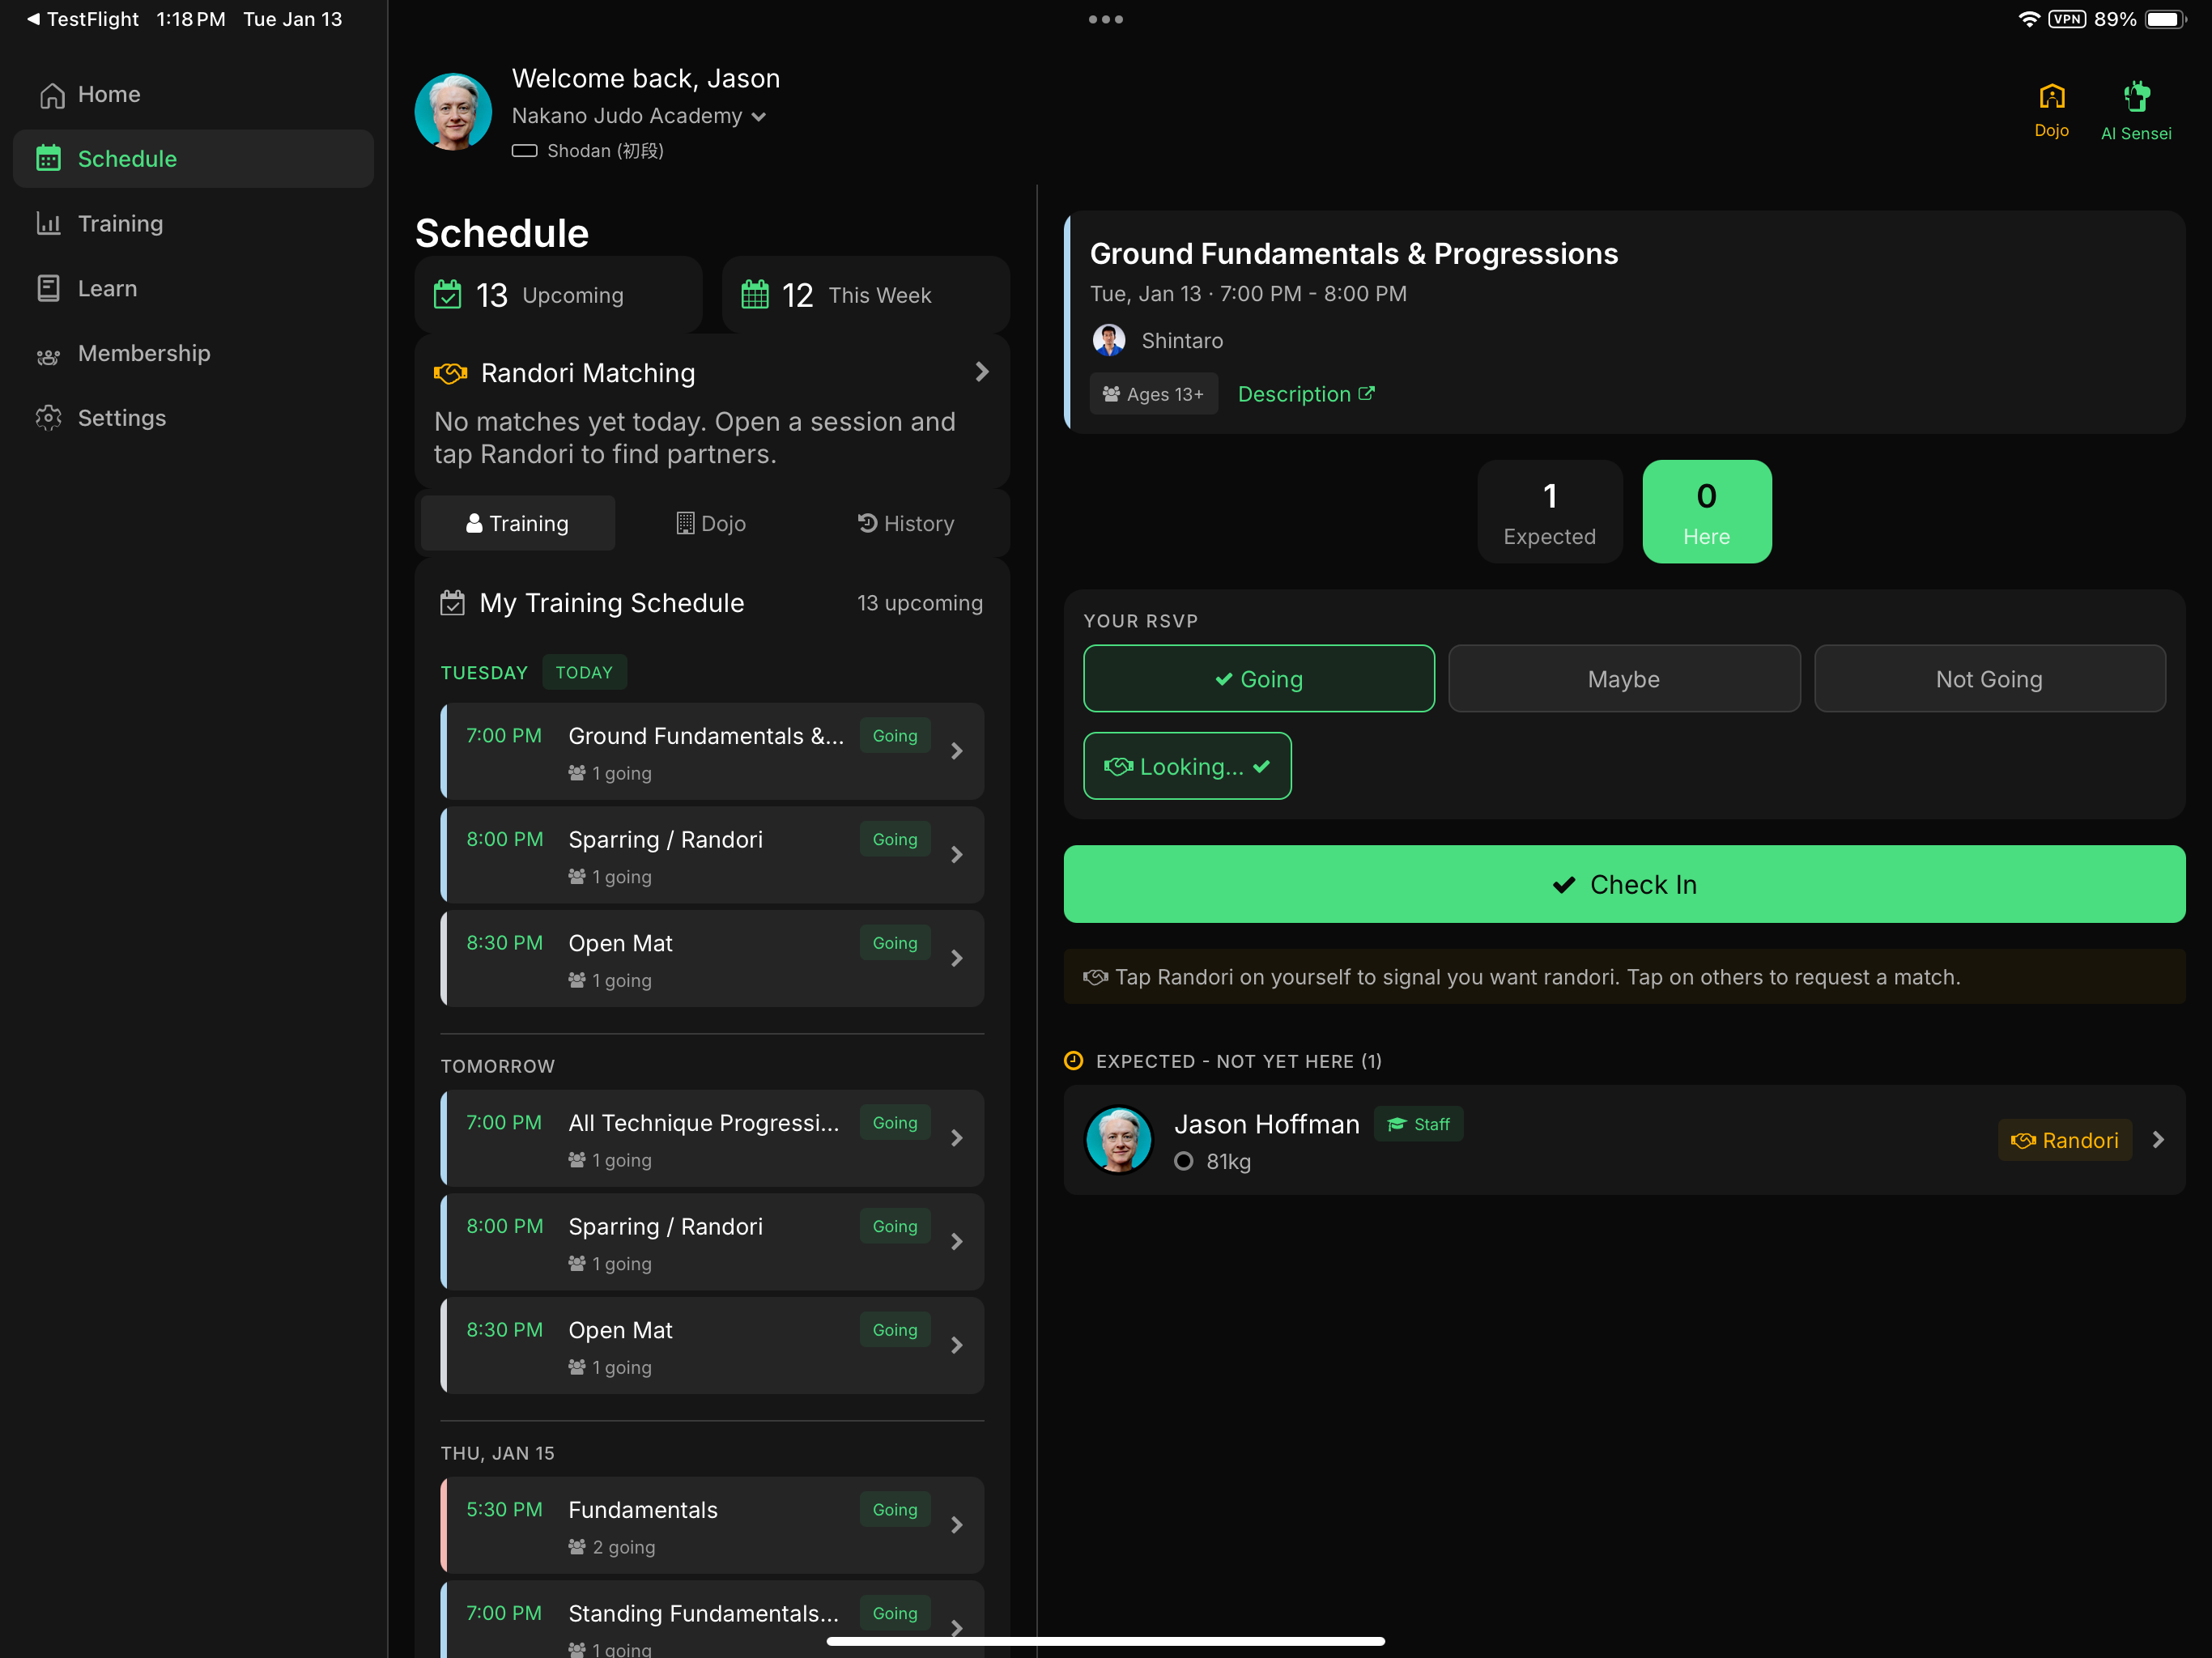Viewport: 2212px width, 1658px height.
Task: Open today's 8:30 PM Open Mat
Action: pos(712,959)
